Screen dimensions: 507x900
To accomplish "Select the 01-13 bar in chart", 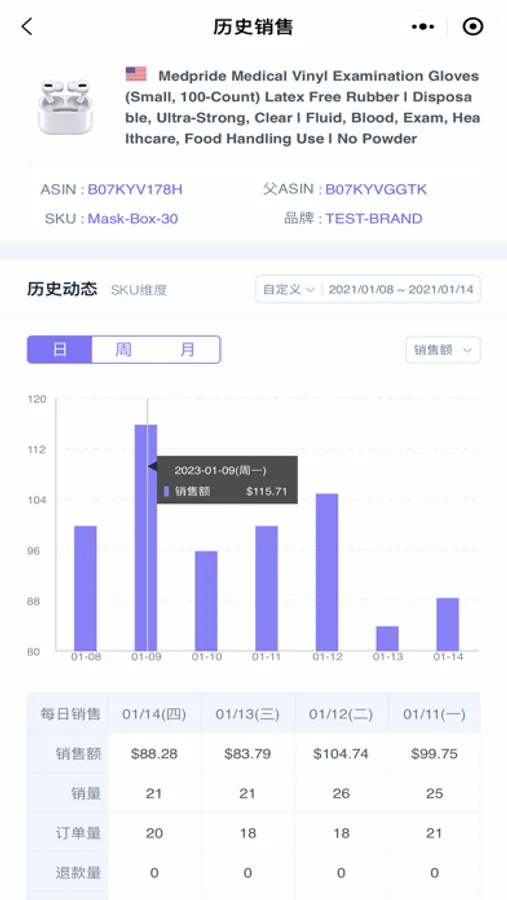I will tap(387, 638).
